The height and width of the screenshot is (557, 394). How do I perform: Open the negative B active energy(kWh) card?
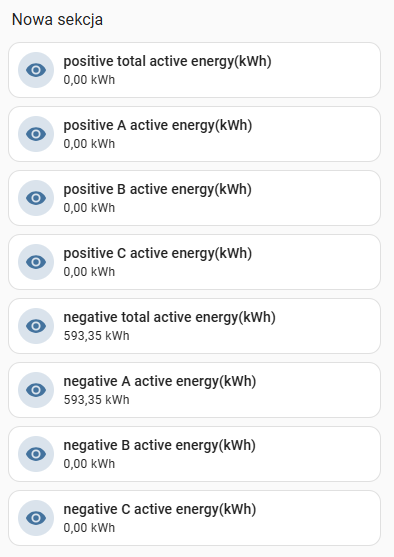[194, 454]
